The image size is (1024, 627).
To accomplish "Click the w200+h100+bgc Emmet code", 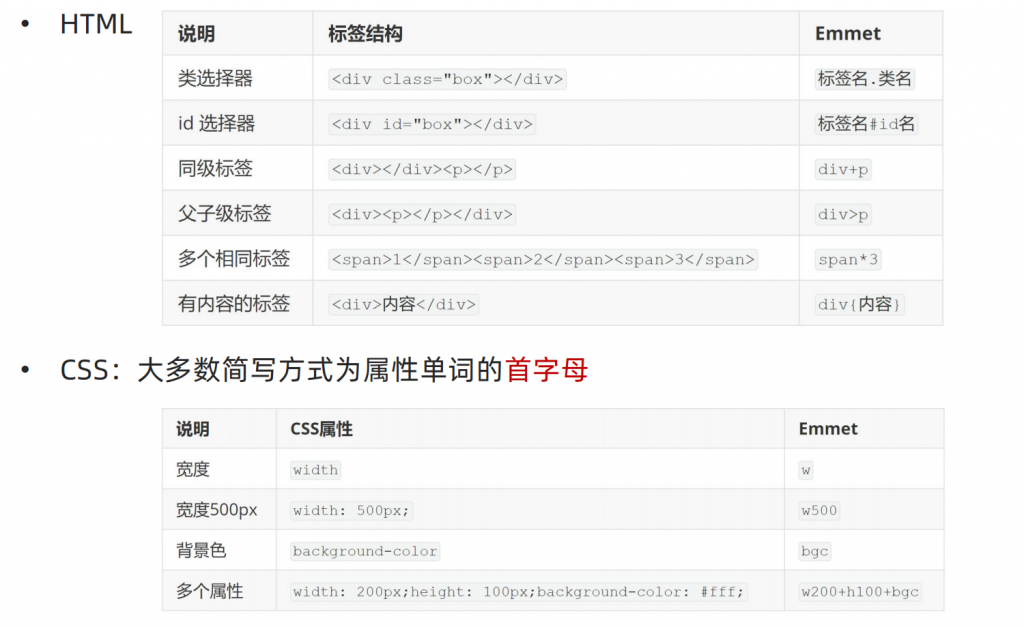I will [x=860, y=592].
